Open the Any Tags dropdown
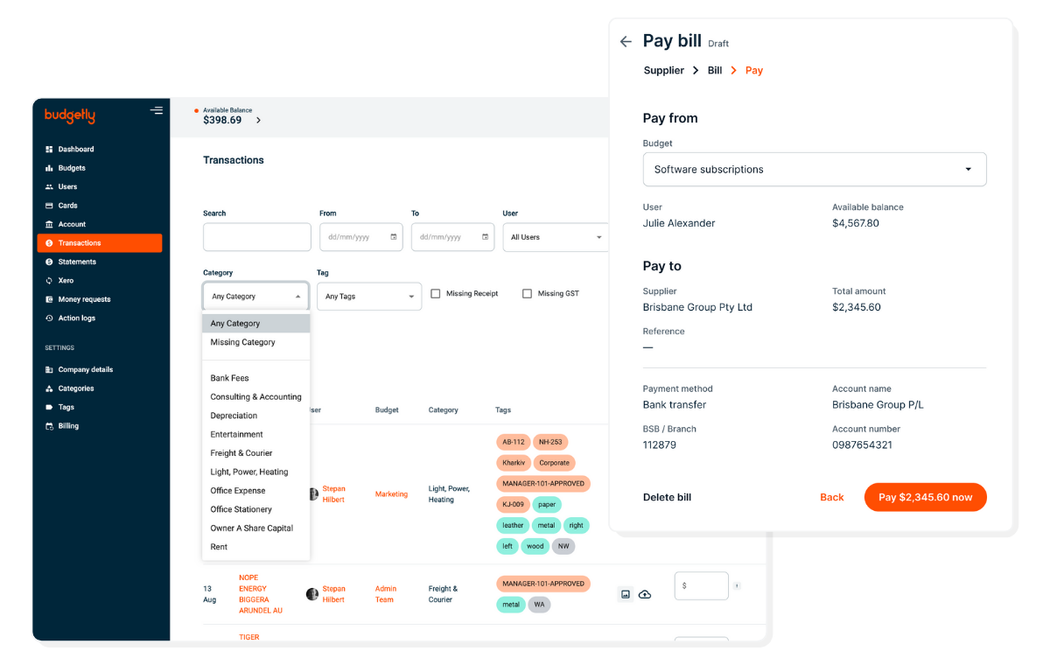This screenshot has height=665, width=1050. (x=369, y=297)
